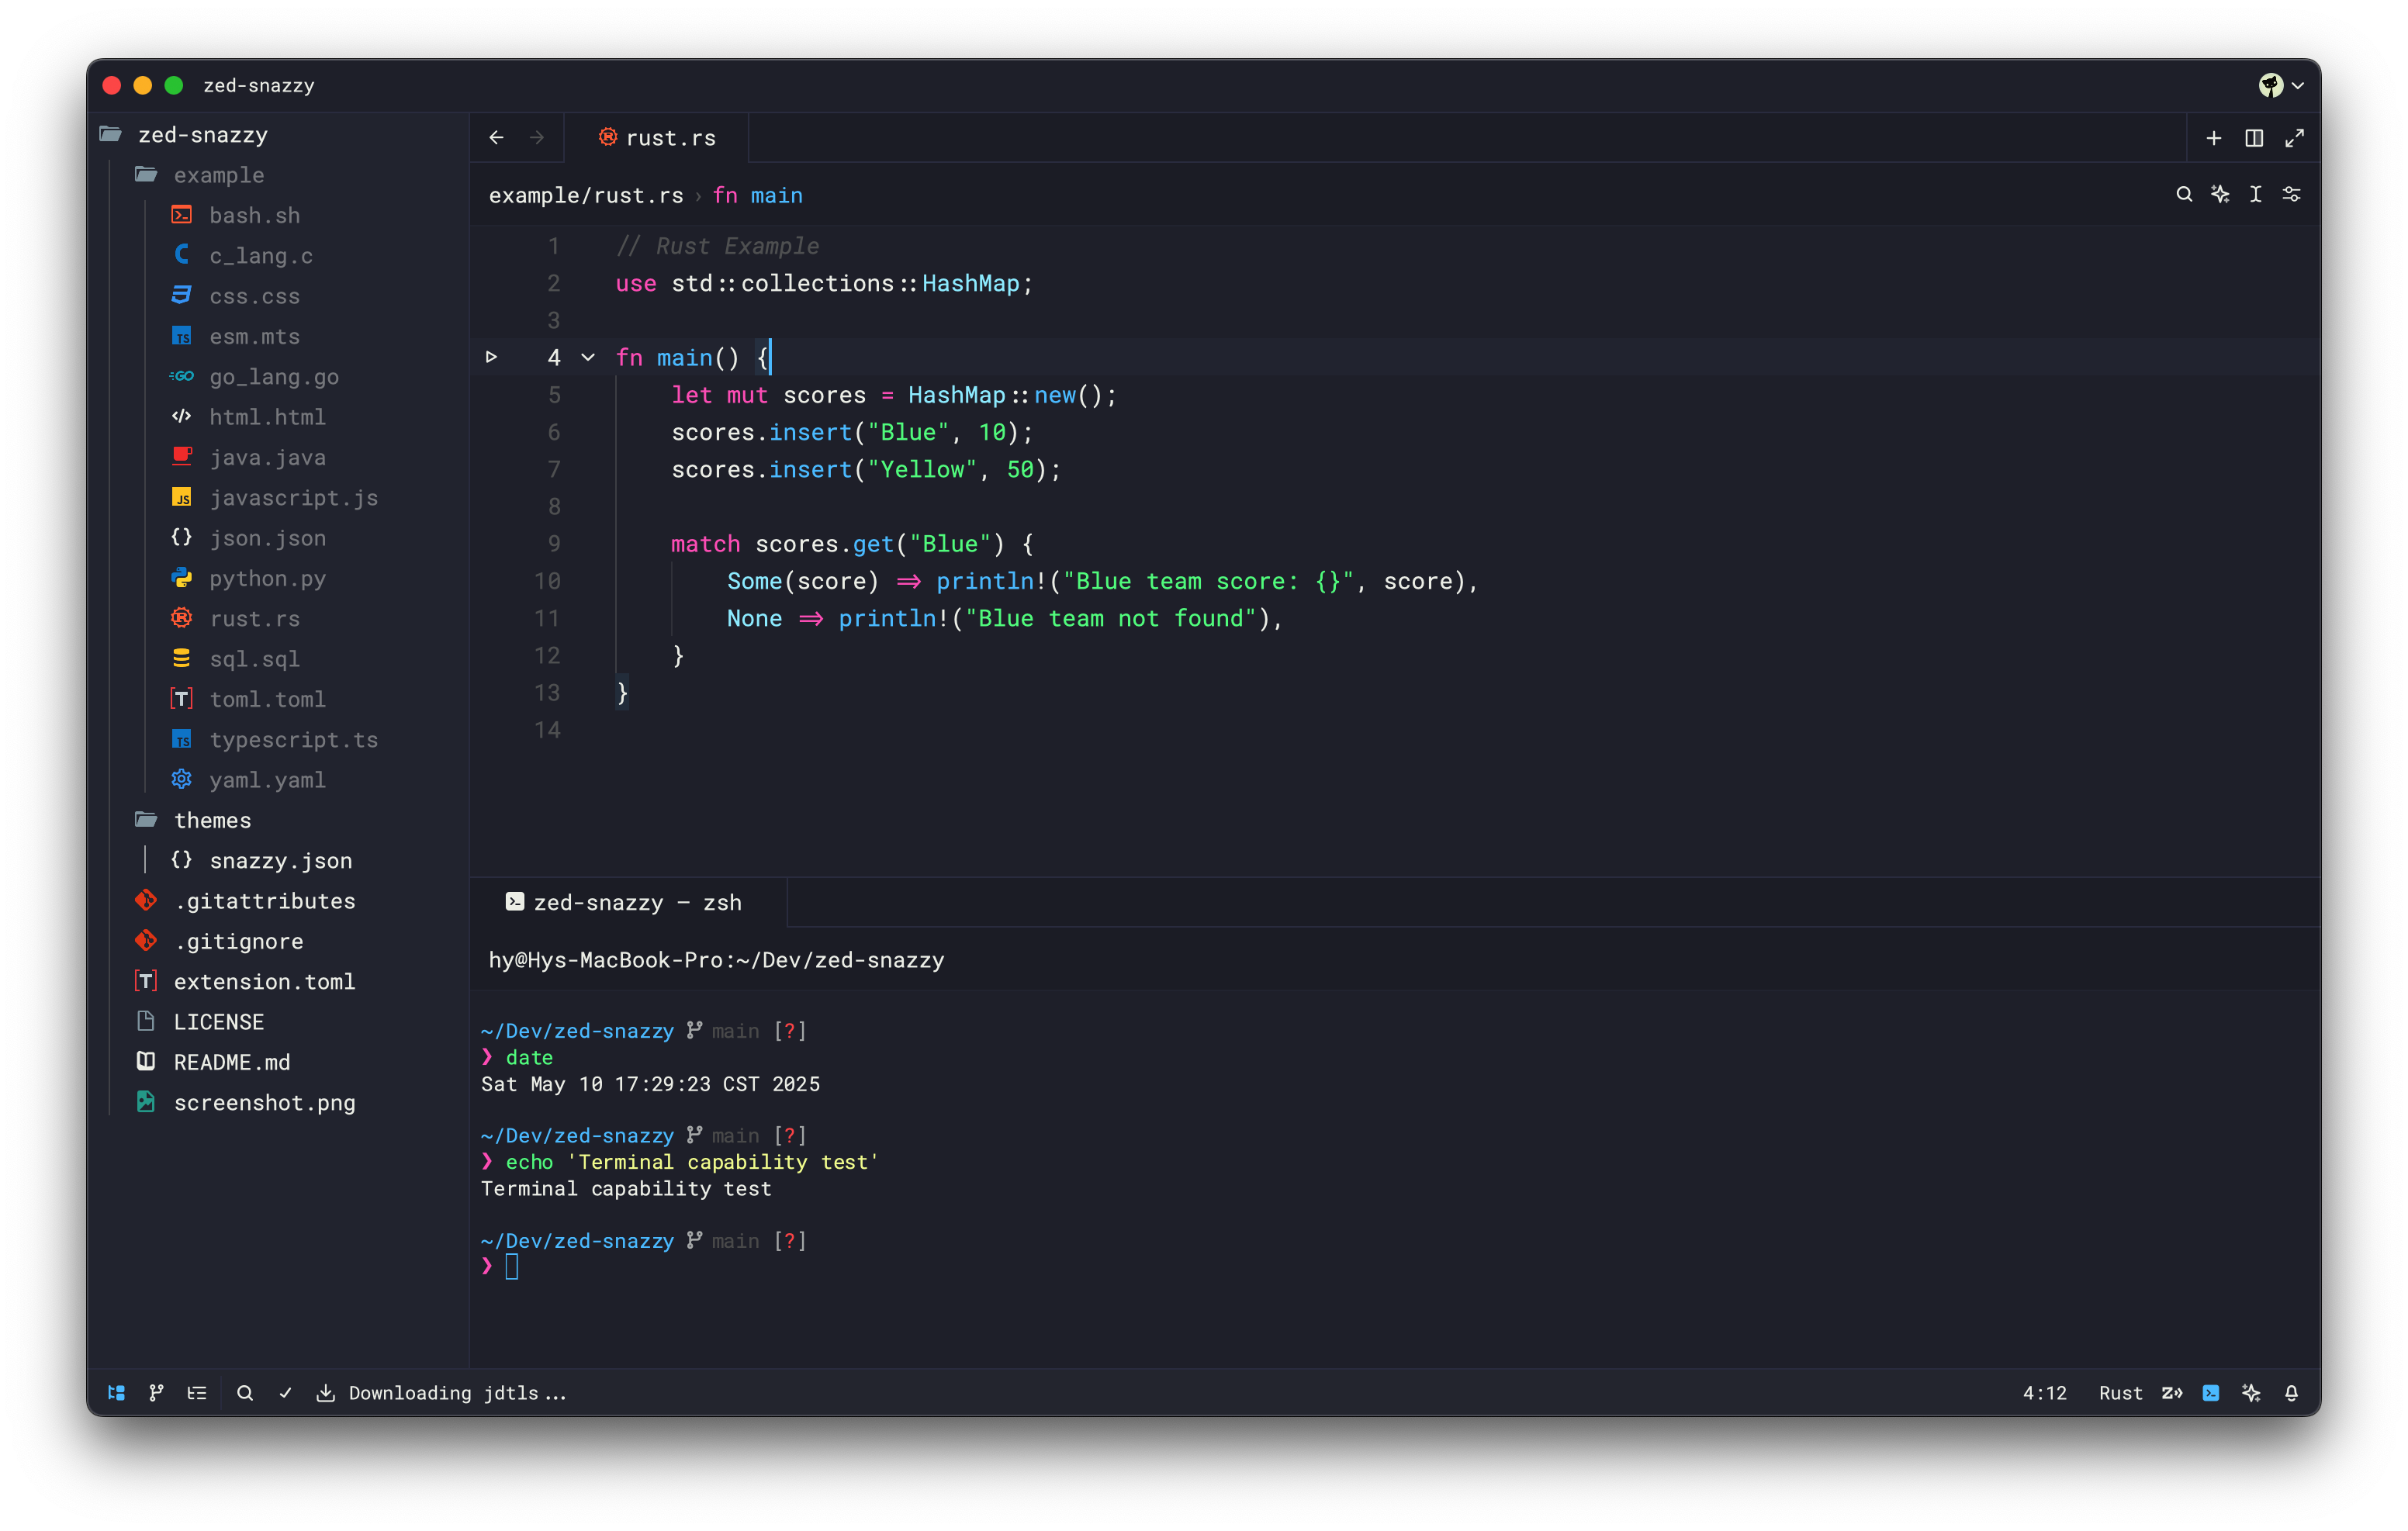2408x1531 pixels.
Task: Click the zed-snazzy window title
Action: pos(259,85)
